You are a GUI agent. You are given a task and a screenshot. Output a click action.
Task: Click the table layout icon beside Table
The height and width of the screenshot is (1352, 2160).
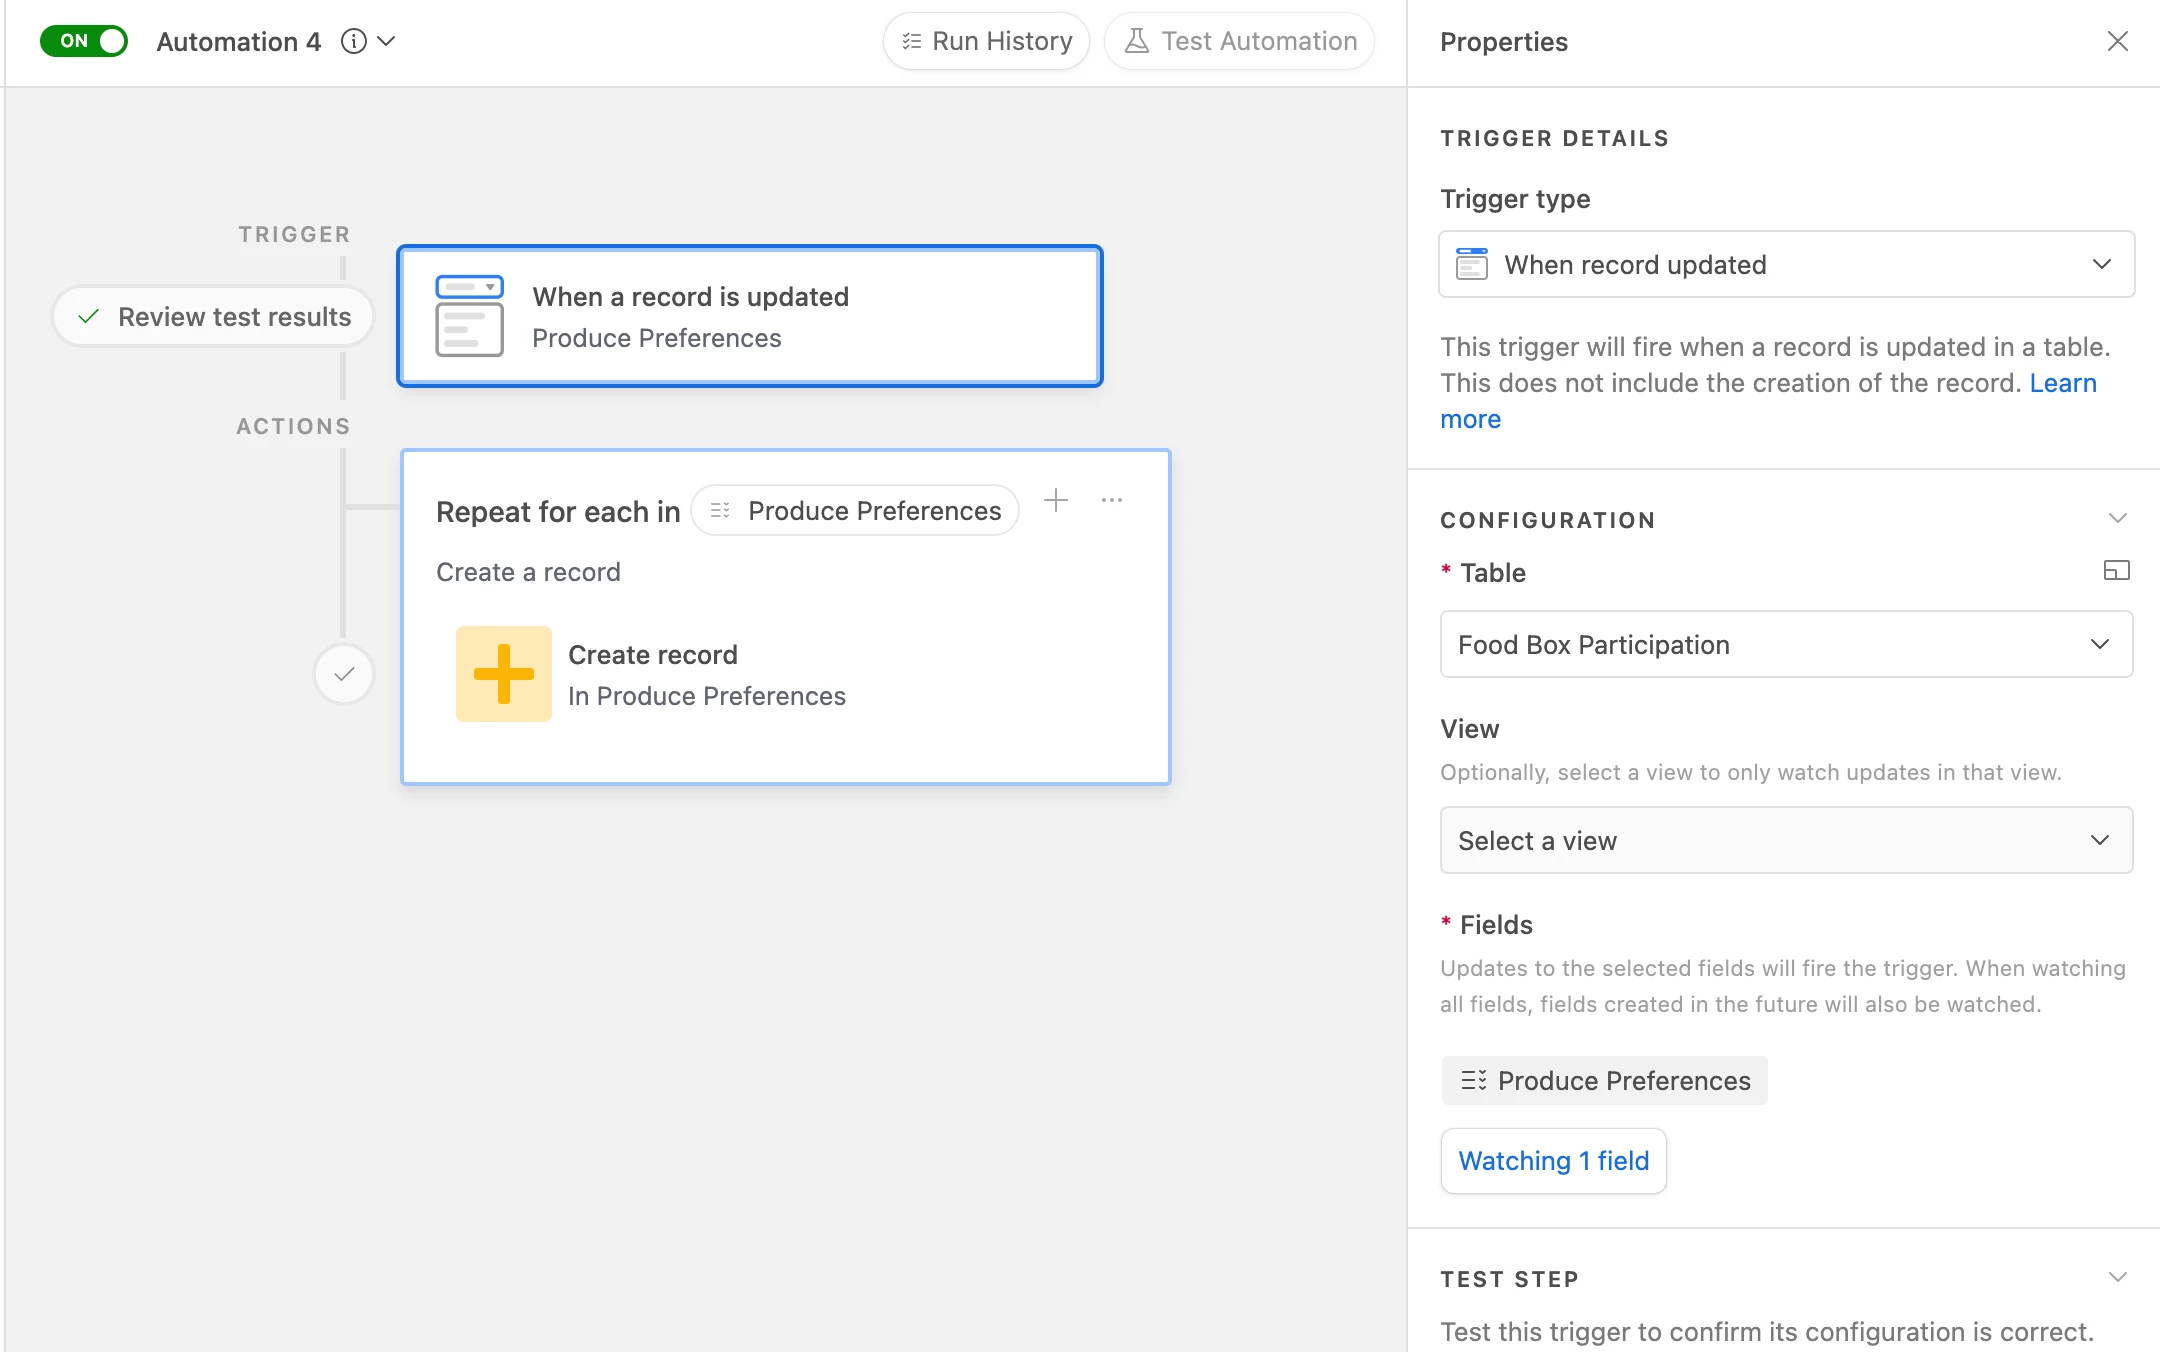(x=2116, y=571)
